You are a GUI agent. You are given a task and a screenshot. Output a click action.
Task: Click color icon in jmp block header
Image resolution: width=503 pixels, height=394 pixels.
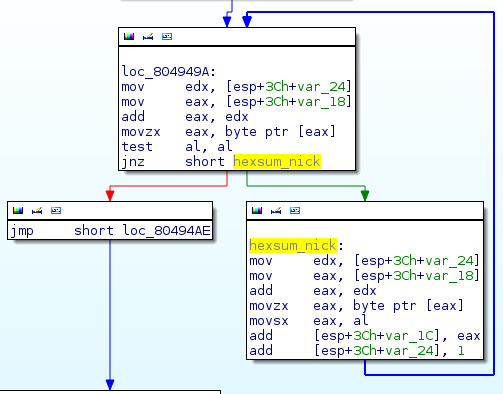pyautogui.click(x=18, y=211)
